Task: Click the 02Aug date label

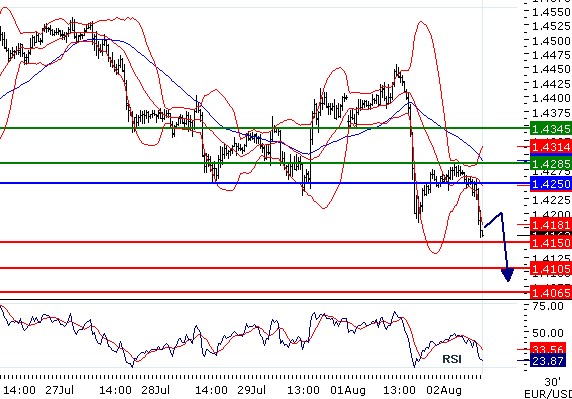Action: [x=444, y=390]
